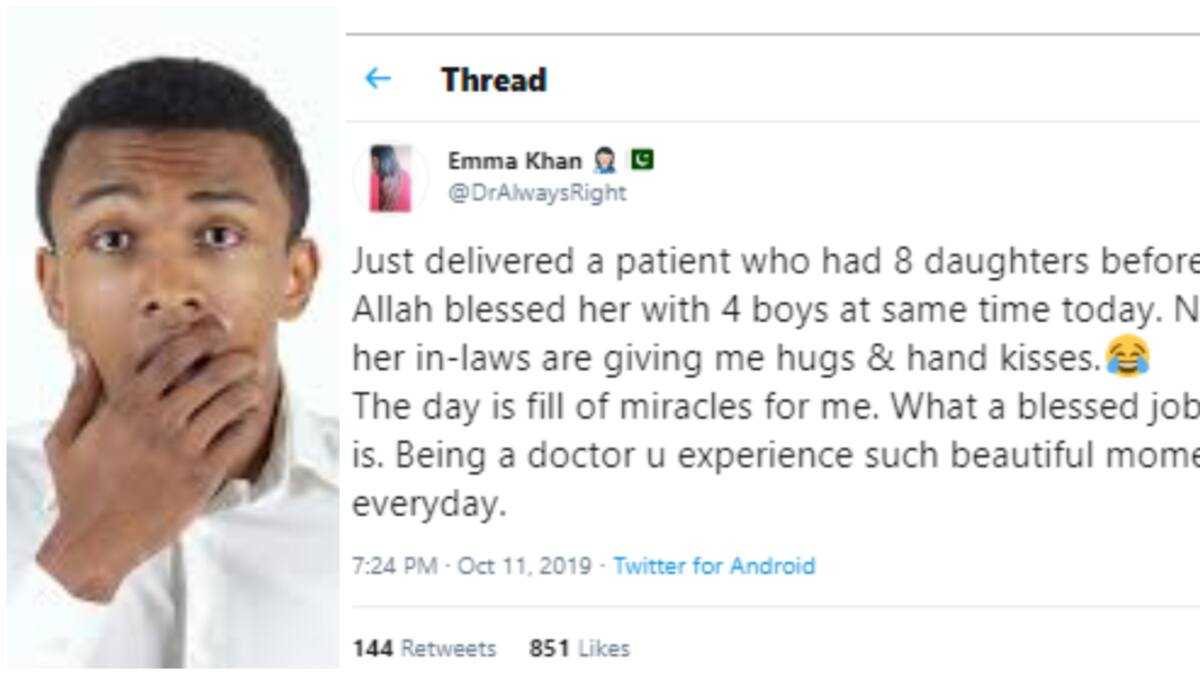
Task: View the 851 Likes list
Action: click(x=579, y=649)
